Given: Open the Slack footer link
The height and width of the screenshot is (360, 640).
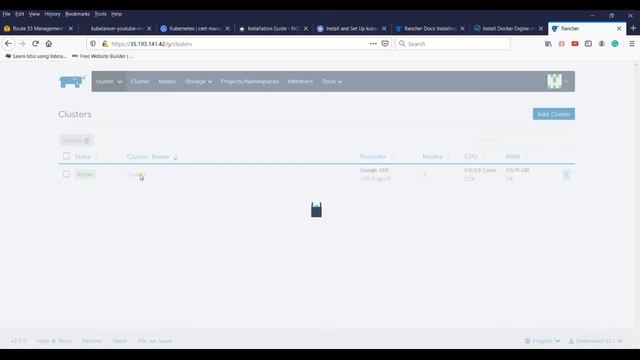Looking at the screenshot, I should [x=120, y=341].
